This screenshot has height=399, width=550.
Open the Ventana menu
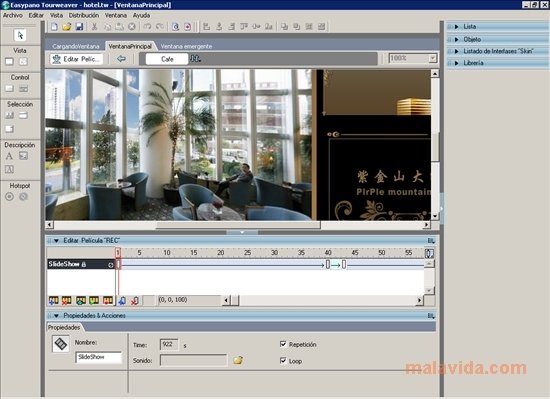116,15
